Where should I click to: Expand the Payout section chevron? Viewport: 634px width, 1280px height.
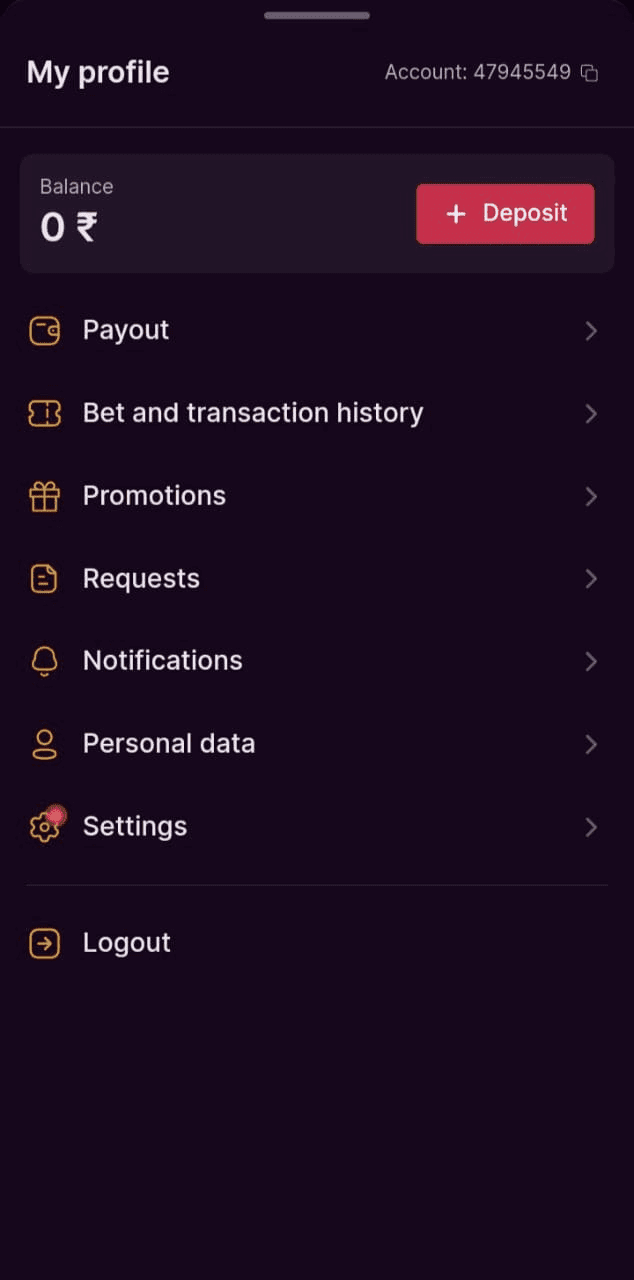[591, 330]
